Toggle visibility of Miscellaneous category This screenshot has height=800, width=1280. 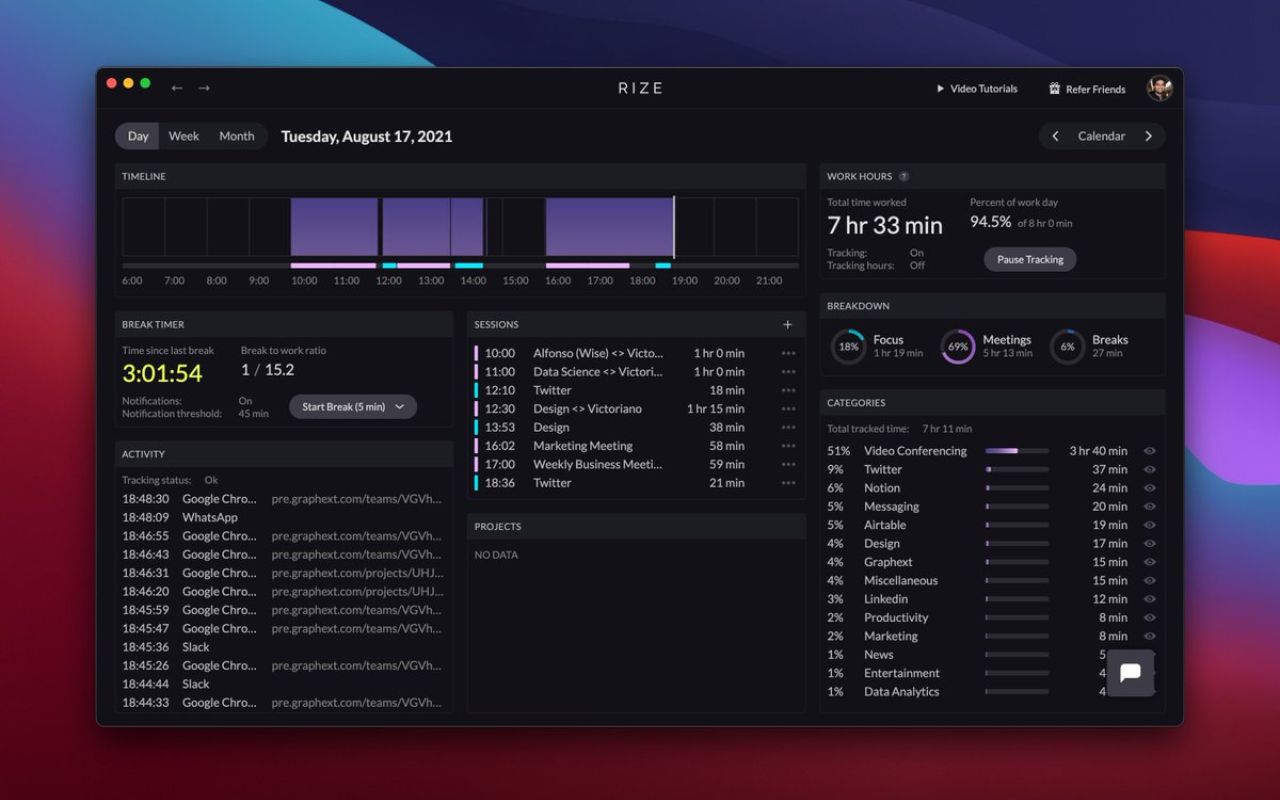1150,580
